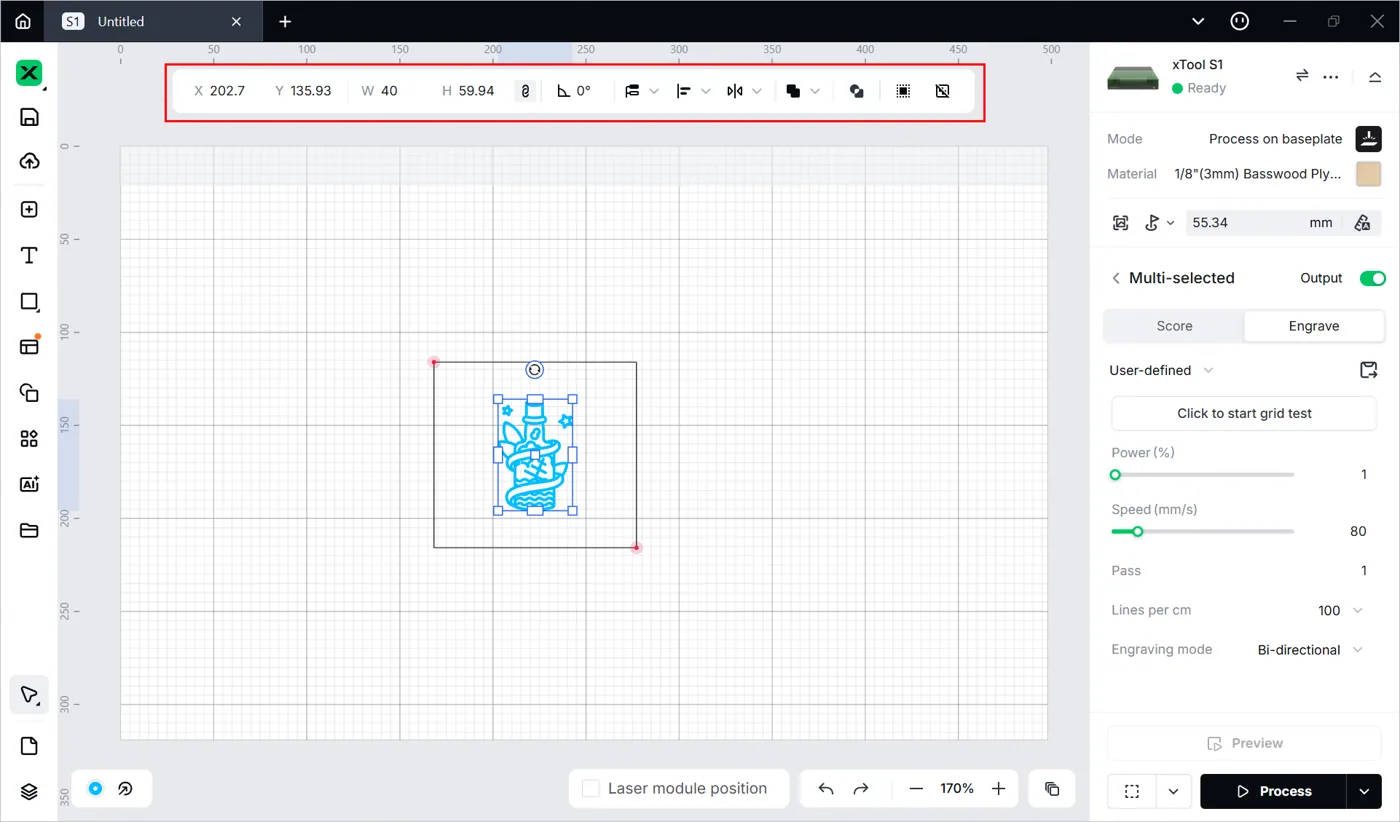This screenshot has width=1400, height=822.
Task: Open the Process options dropdown arrow
Action: pos(1364,791)
